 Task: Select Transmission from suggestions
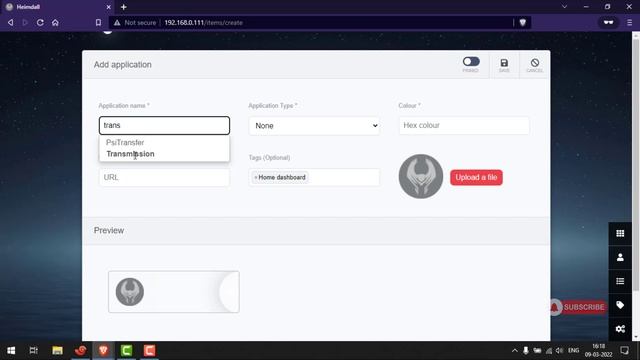(x=130, y=154)
